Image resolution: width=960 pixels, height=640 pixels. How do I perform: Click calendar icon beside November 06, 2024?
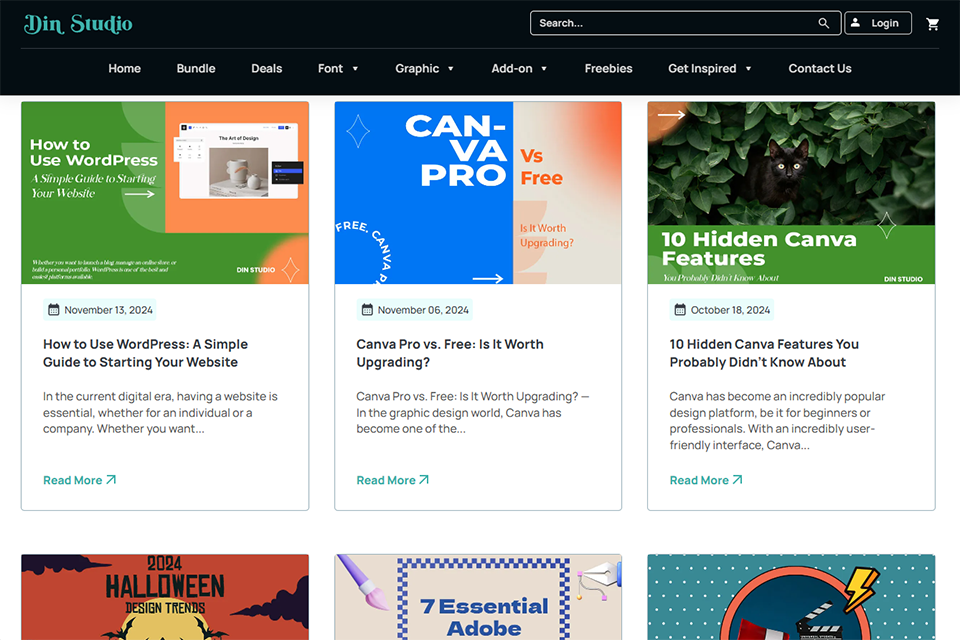point(367,310)
